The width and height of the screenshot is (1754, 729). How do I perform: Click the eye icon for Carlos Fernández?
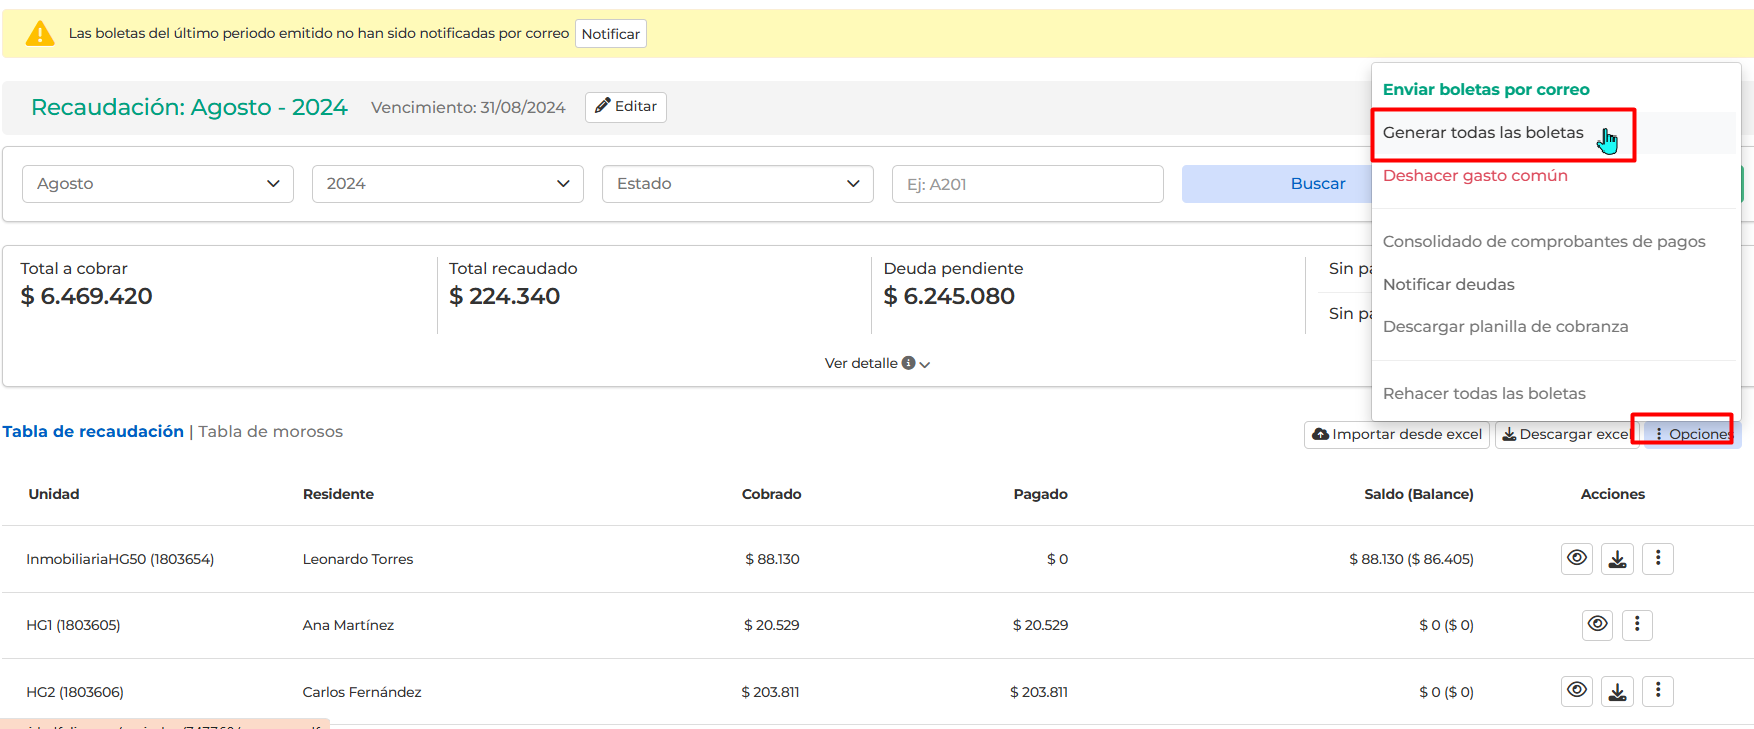[x=1577, y=690]
